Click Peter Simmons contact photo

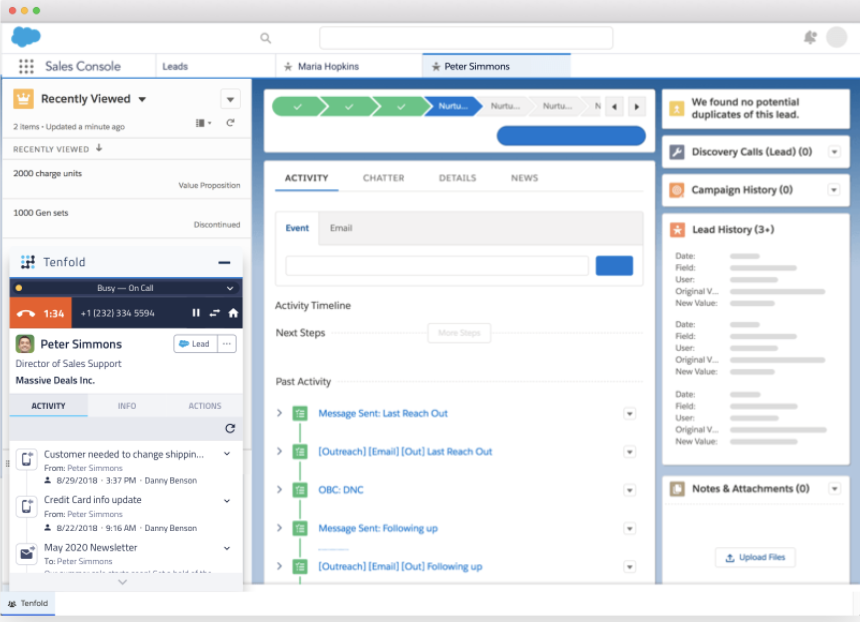pyautogui.click(x=25, y=344)
